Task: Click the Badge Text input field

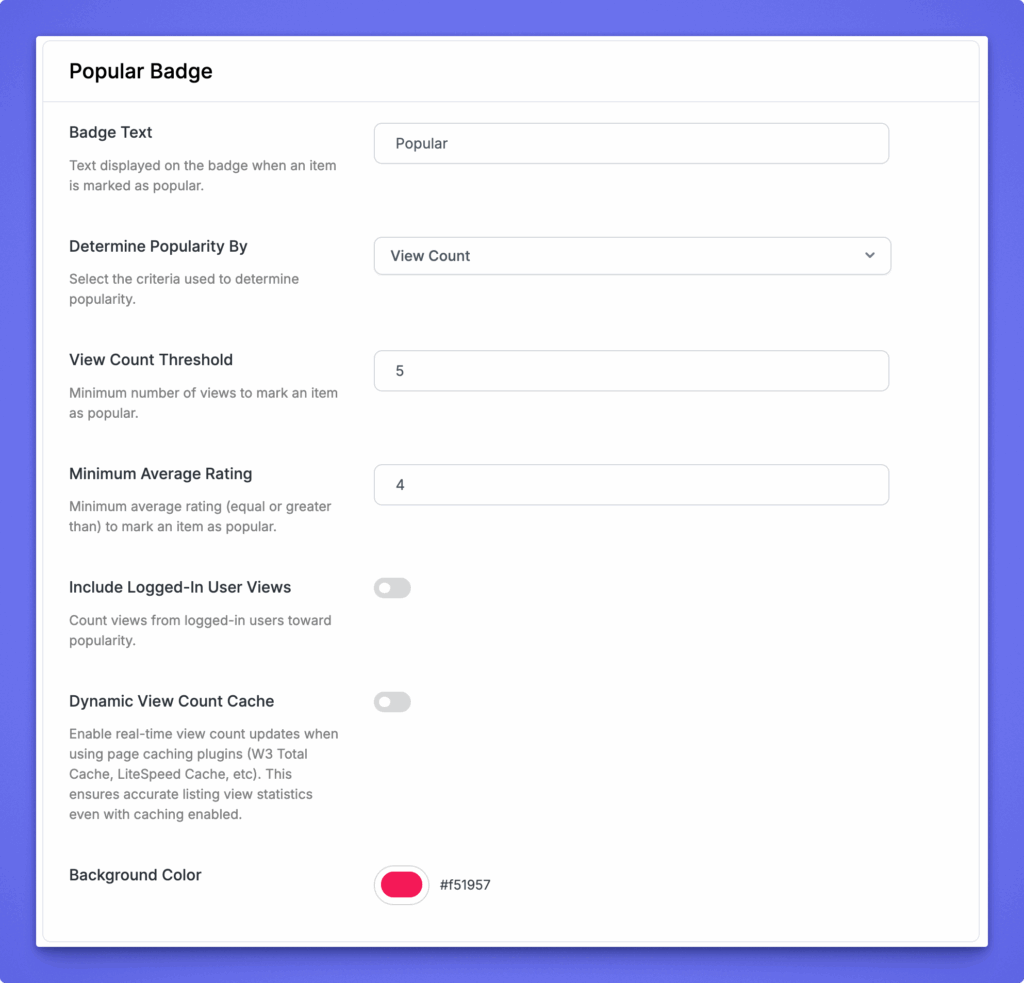Action: (630, 143)
